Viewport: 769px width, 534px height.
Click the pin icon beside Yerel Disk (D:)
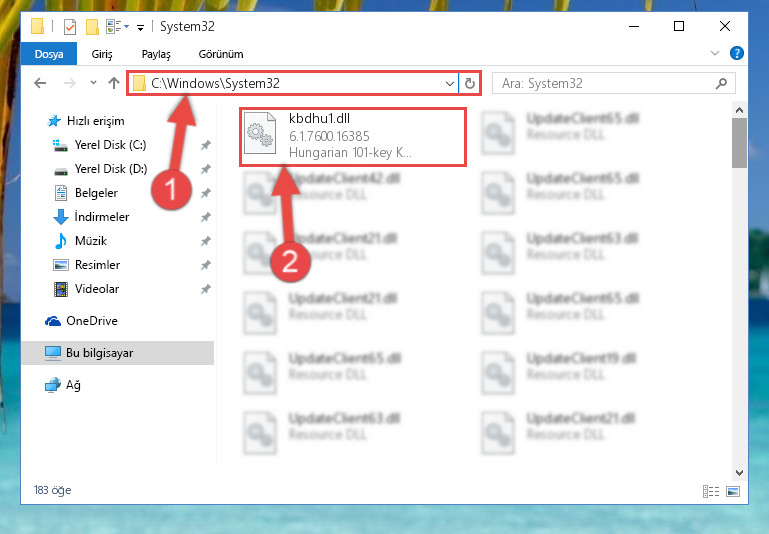pos(205,169)
